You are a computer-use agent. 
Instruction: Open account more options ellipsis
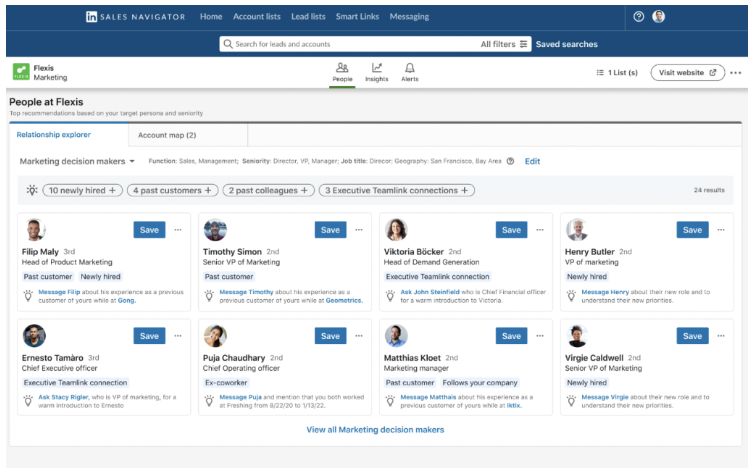[735, 73]
